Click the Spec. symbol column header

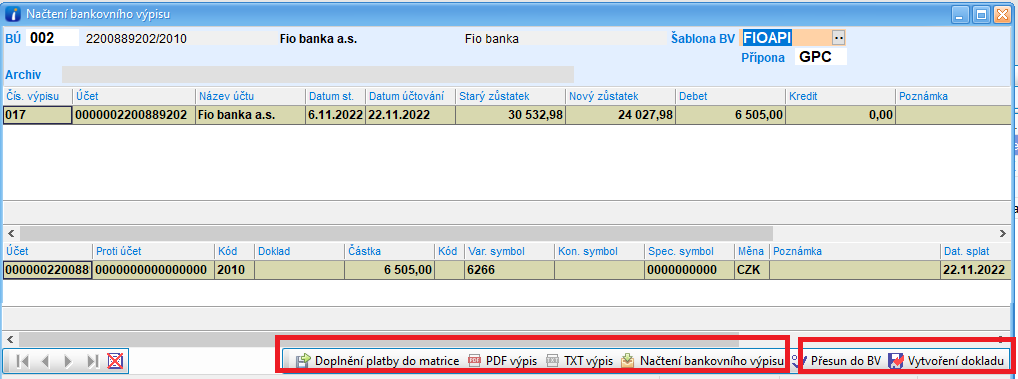(689, 251)
